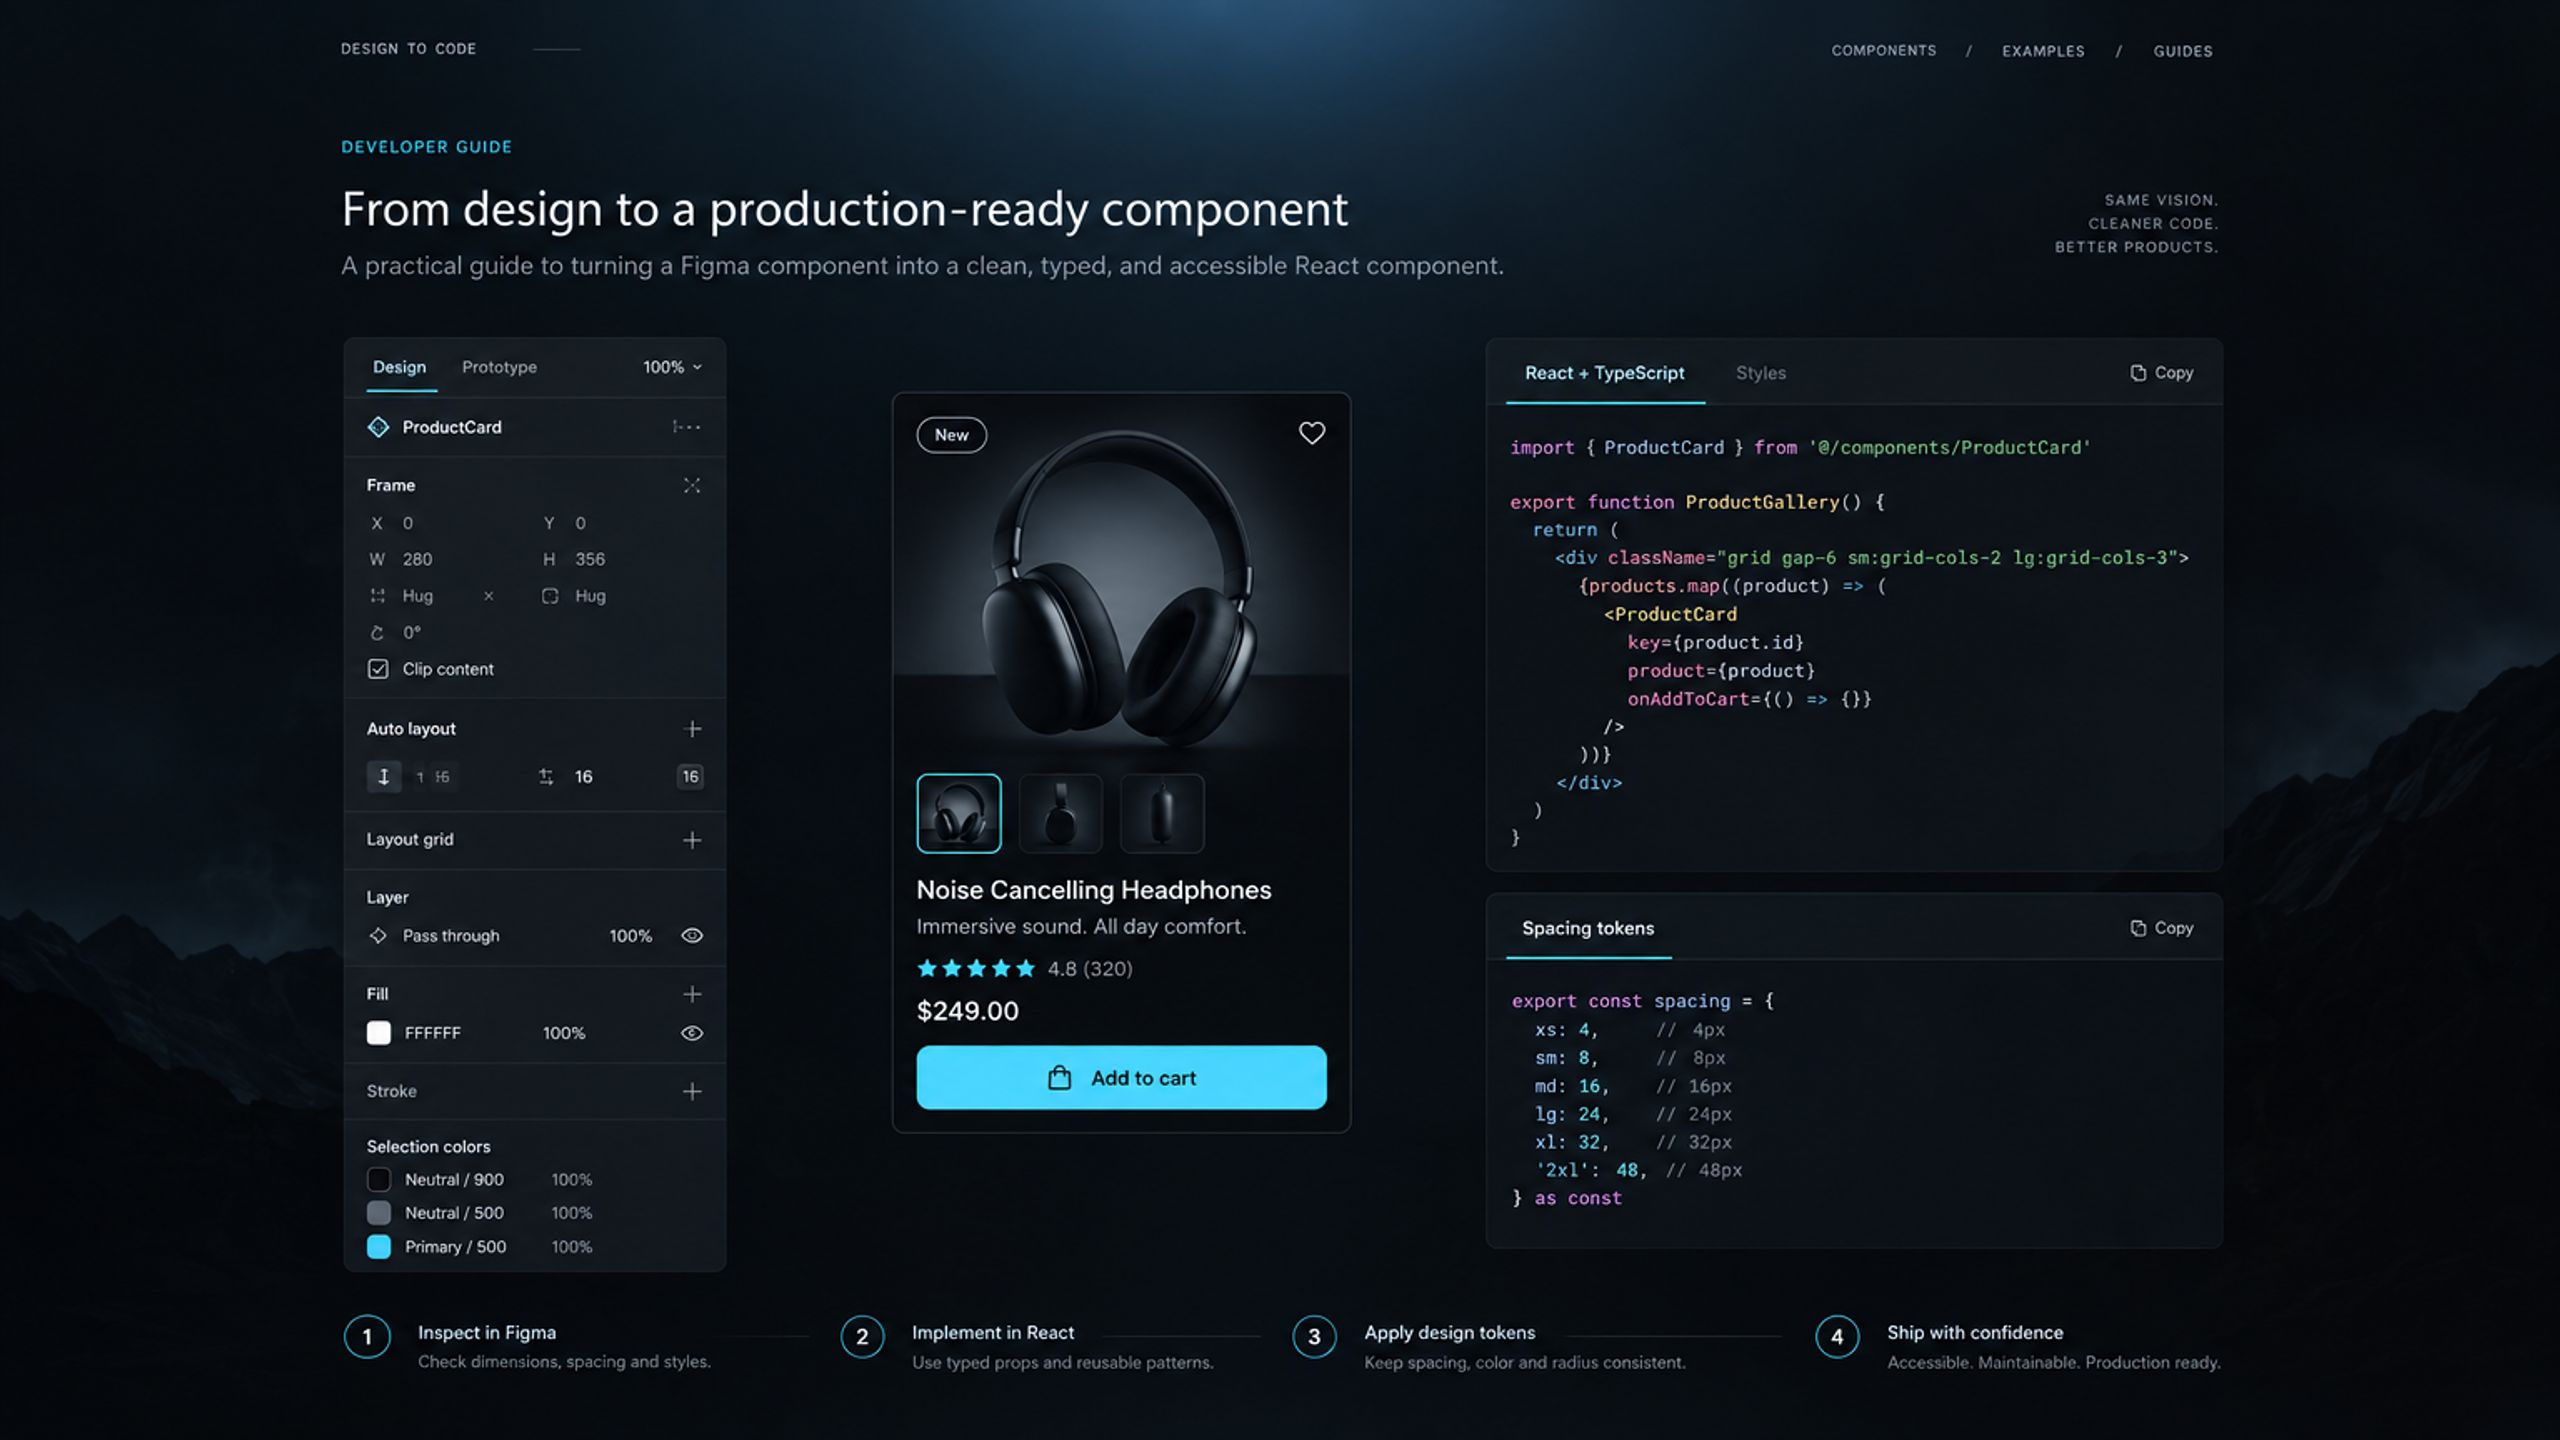Open the Examples nav link
2560x1440 pixels.
pos(2043,51)
